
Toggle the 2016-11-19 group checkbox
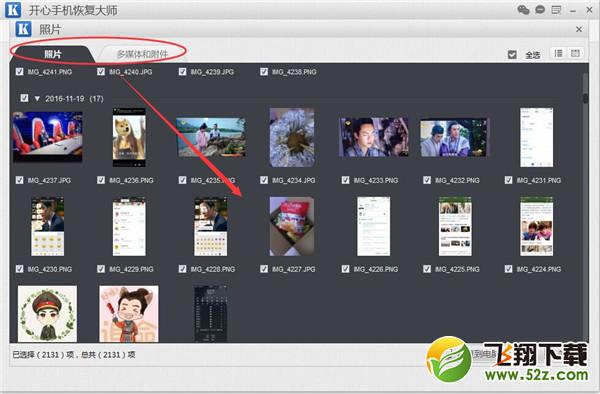coord(24,98)
